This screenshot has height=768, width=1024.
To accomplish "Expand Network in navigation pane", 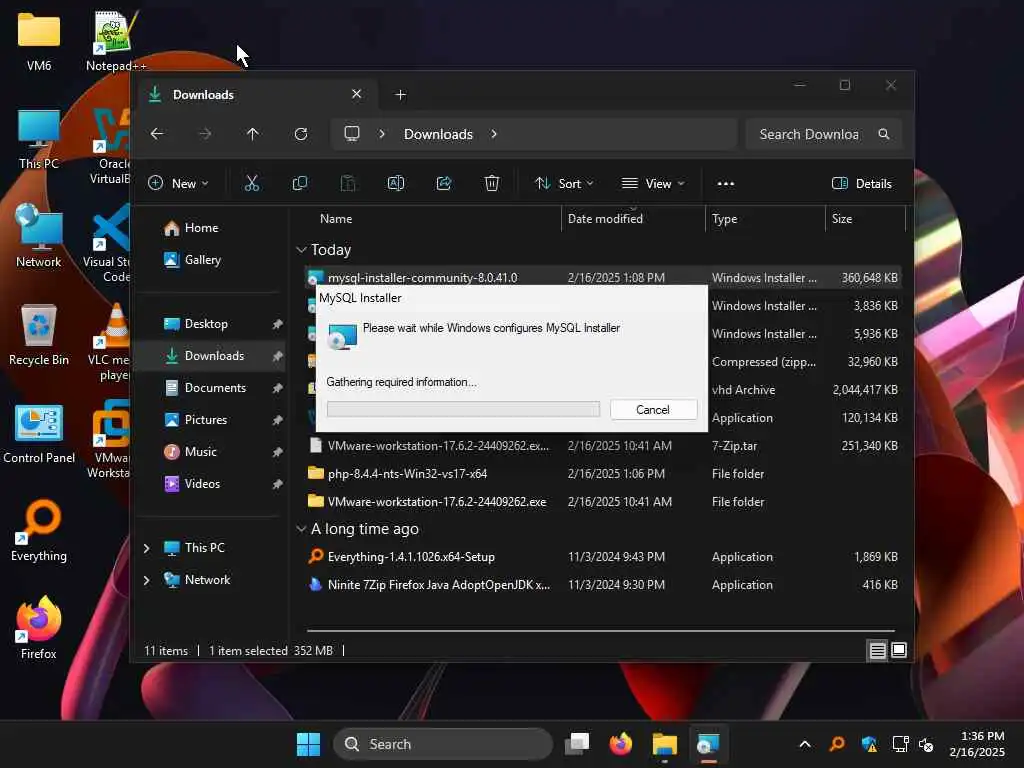I will (x=147, y=580).
